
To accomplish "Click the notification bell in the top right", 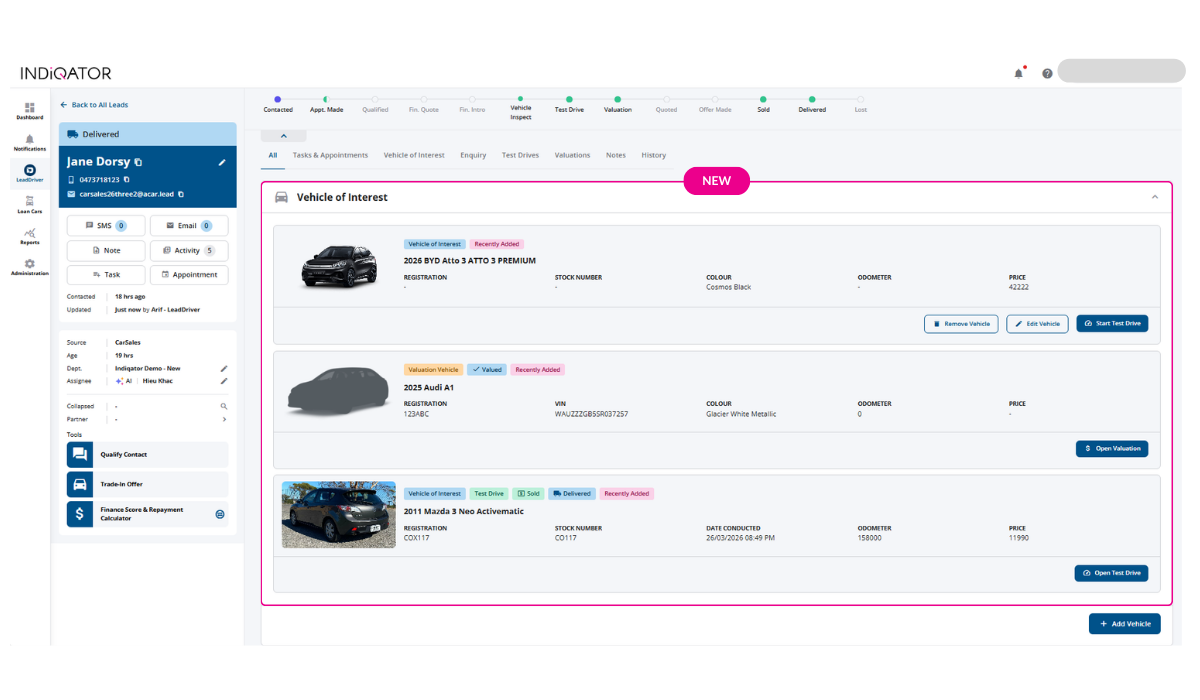I will [1018, 72].
